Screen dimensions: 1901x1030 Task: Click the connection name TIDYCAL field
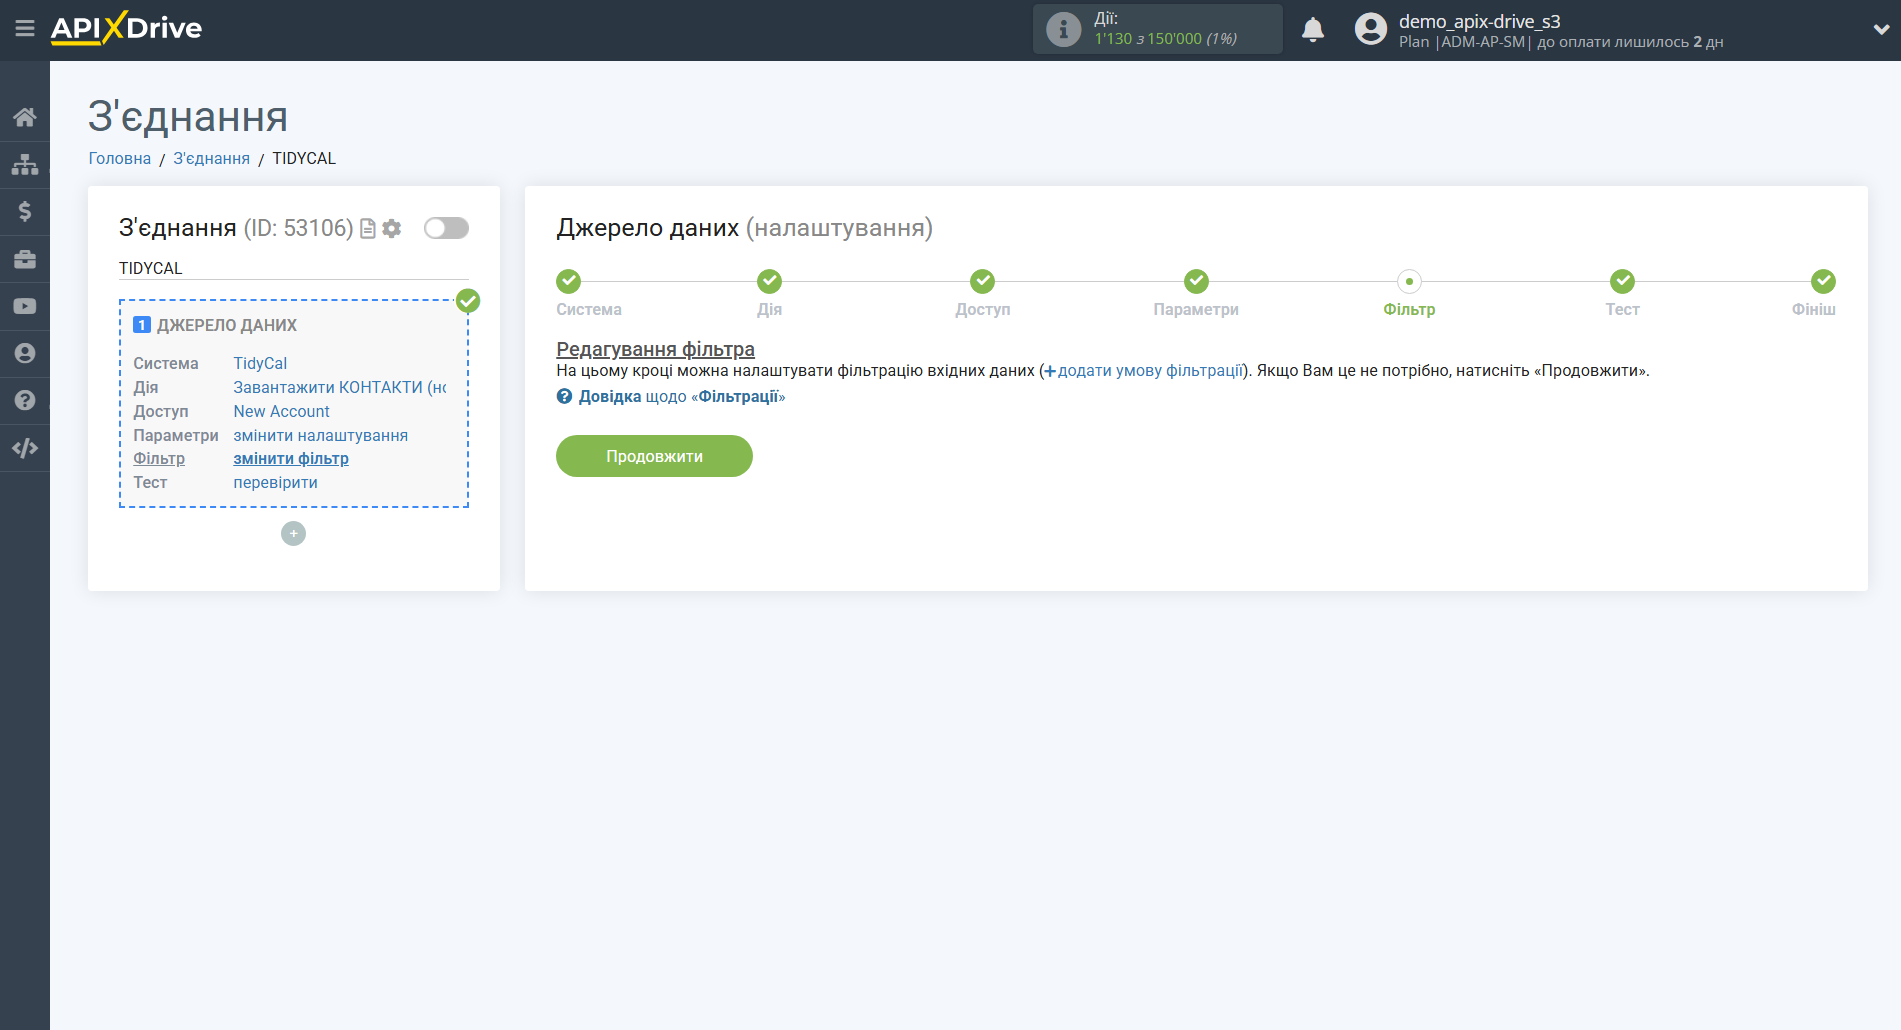click(x=293, y=268)
